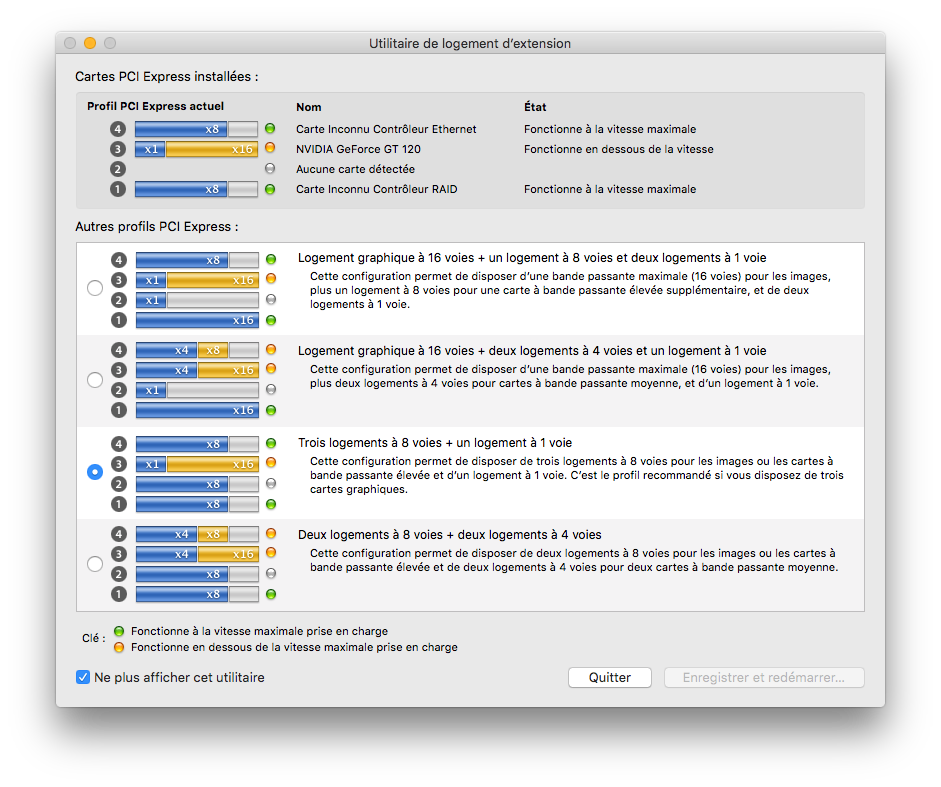941x787 pixels.
Task: Click the grey status light for the empty slot 2
Action: point(270,169)
